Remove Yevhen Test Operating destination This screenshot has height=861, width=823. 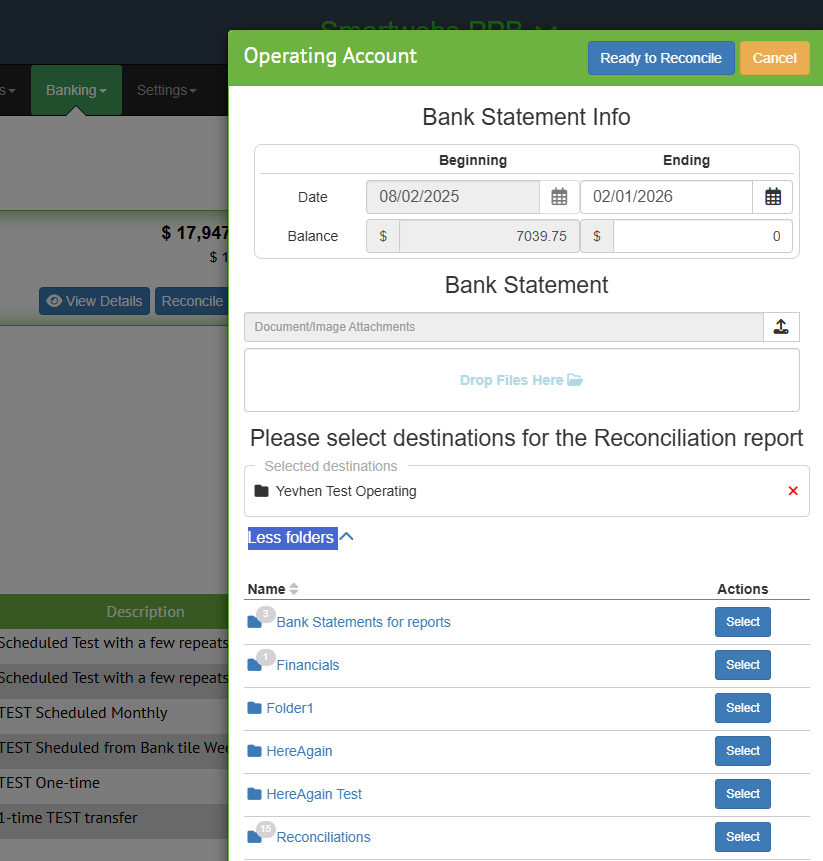click(x=793, y=491)
